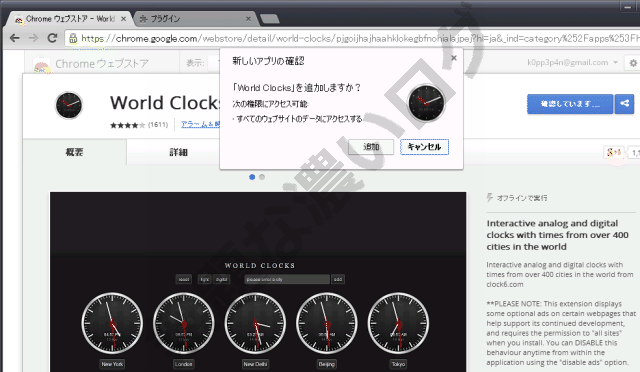The height and width of the screenshot is (372, 640).
Task: Click the 'Interactive analog and digital clocks' heading
Action: [558, 235]
